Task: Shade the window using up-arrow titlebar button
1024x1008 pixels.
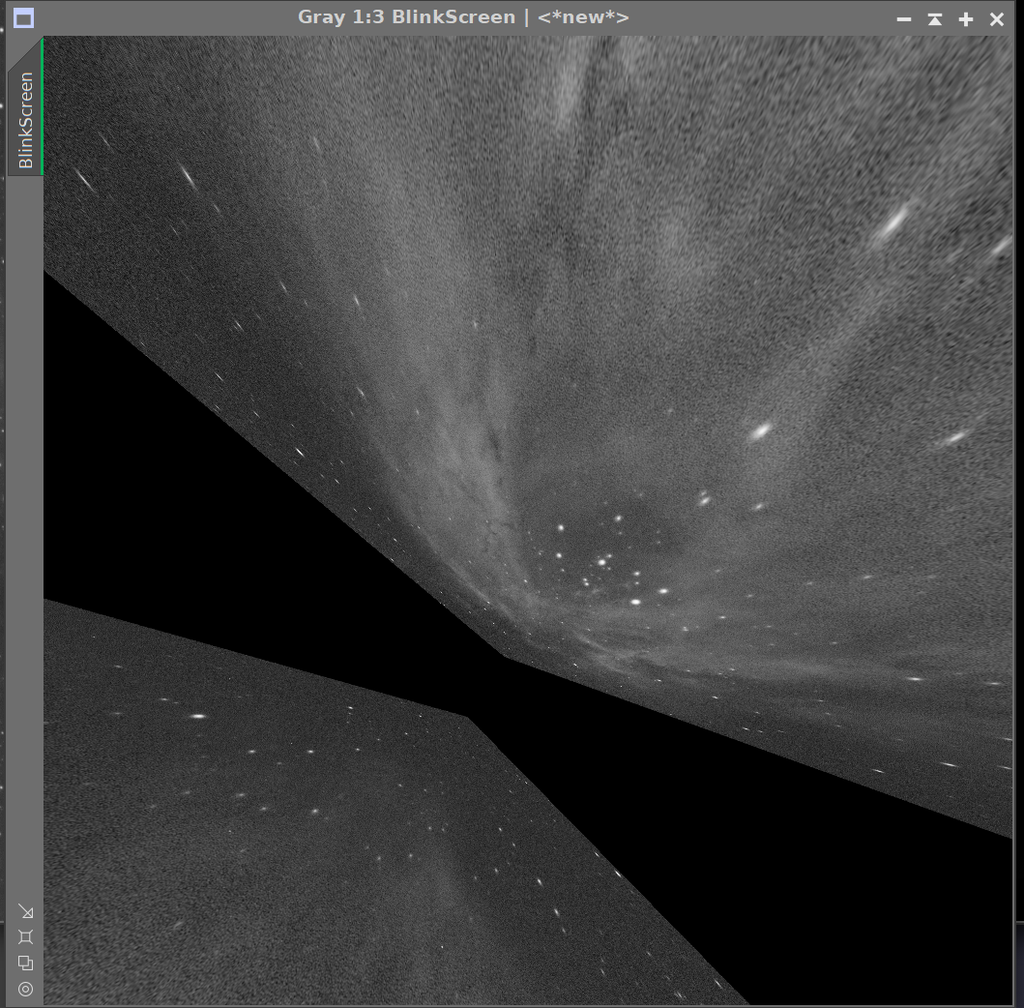Action: coord(935,19)
